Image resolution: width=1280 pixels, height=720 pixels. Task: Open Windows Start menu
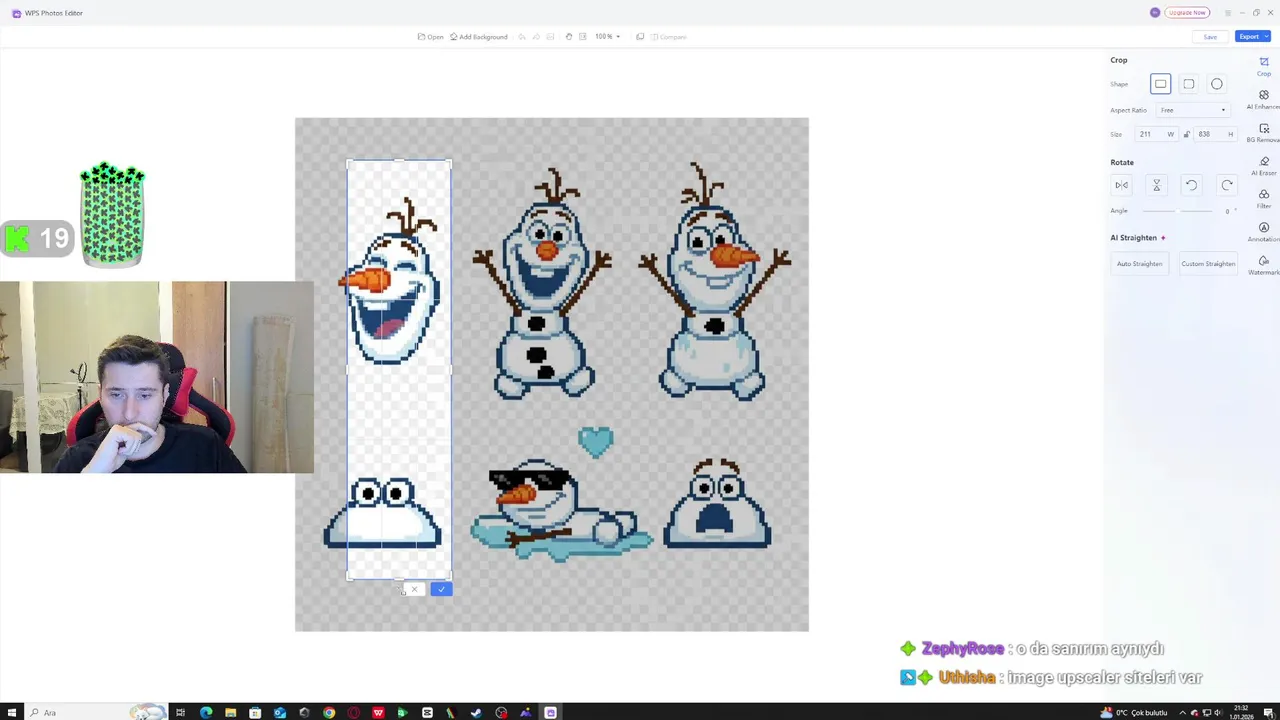[13, 713]
